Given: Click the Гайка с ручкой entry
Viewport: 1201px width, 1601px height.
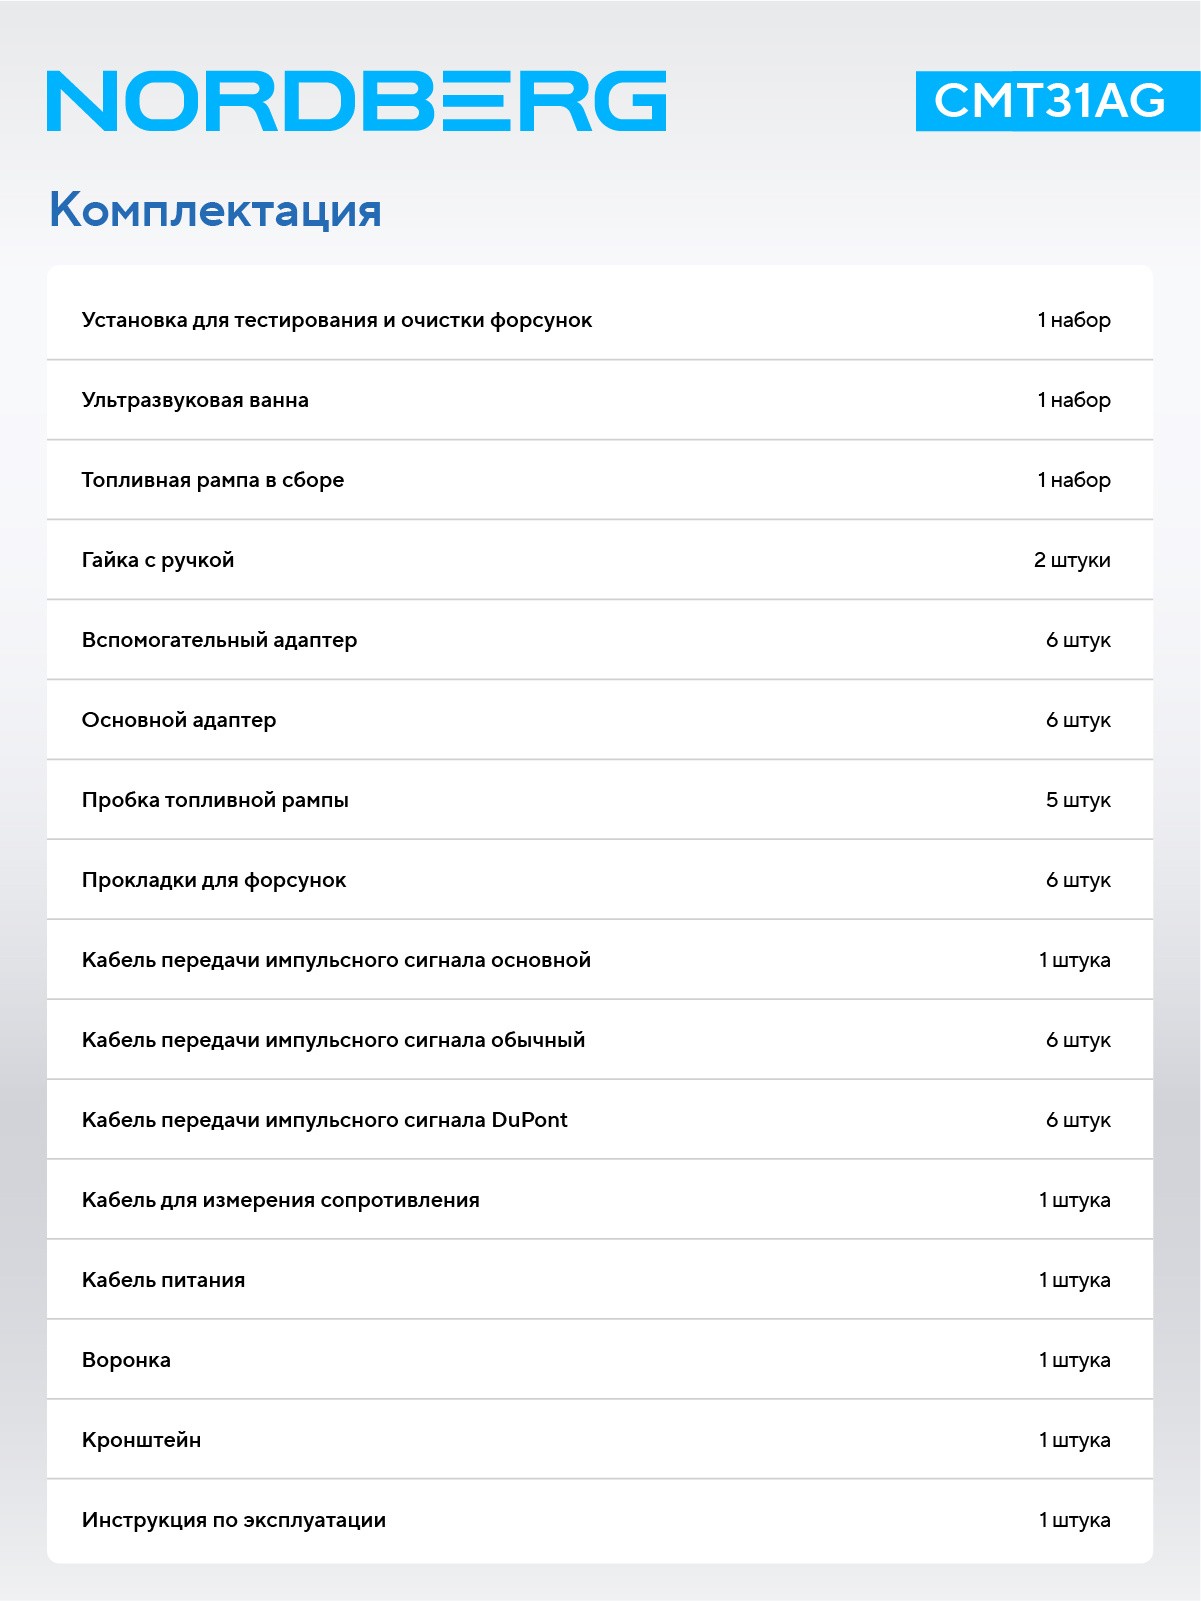Looking at the screenshot, I should click(600, 560).
